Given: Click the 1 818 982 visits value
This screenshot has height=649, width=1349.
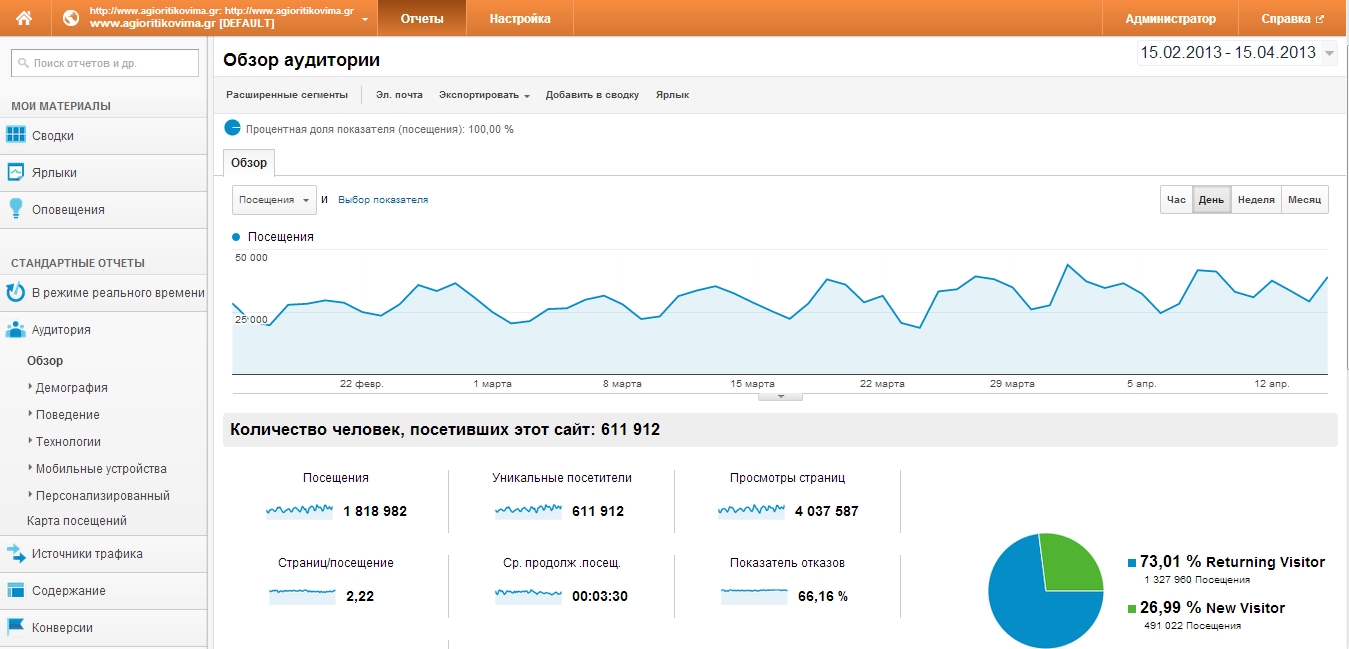Looking at the screenshot, I should pos(375,511).
